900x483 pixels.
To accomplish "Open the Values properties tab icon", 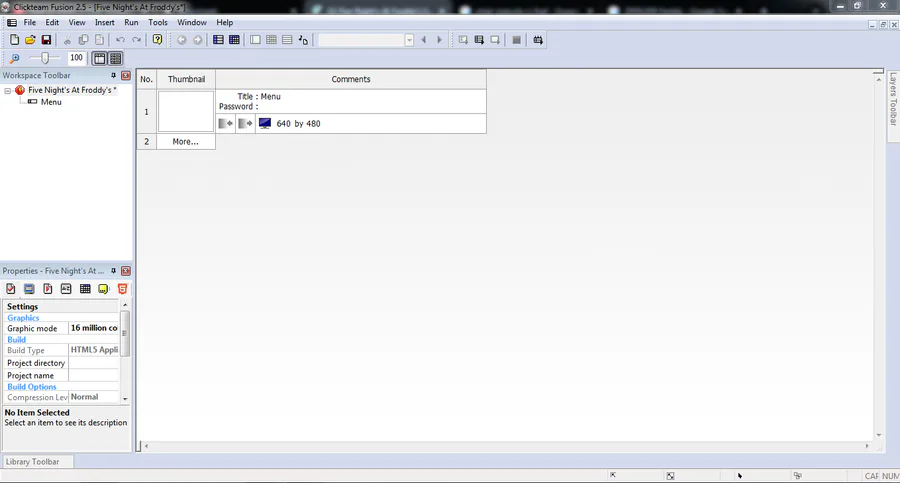I will point(66,289).
